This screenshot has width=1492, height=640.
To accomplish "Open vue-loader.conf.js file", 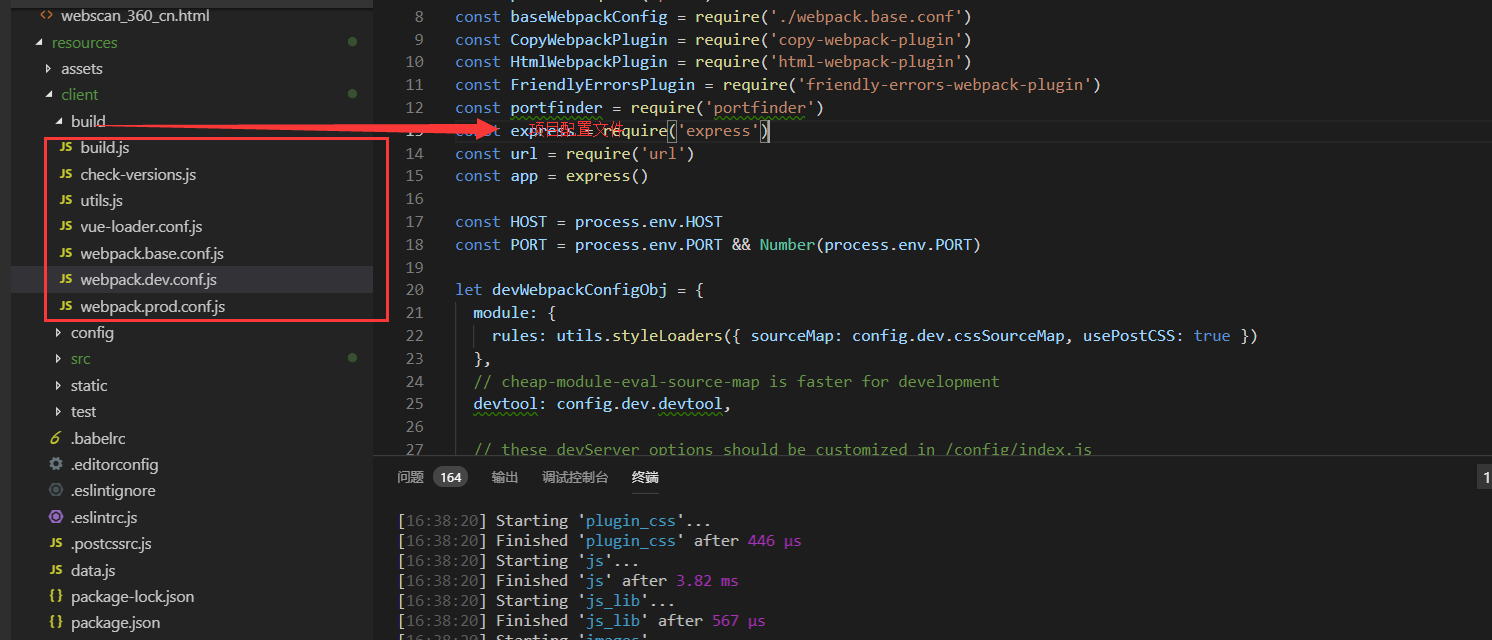I will coord(141,227).
